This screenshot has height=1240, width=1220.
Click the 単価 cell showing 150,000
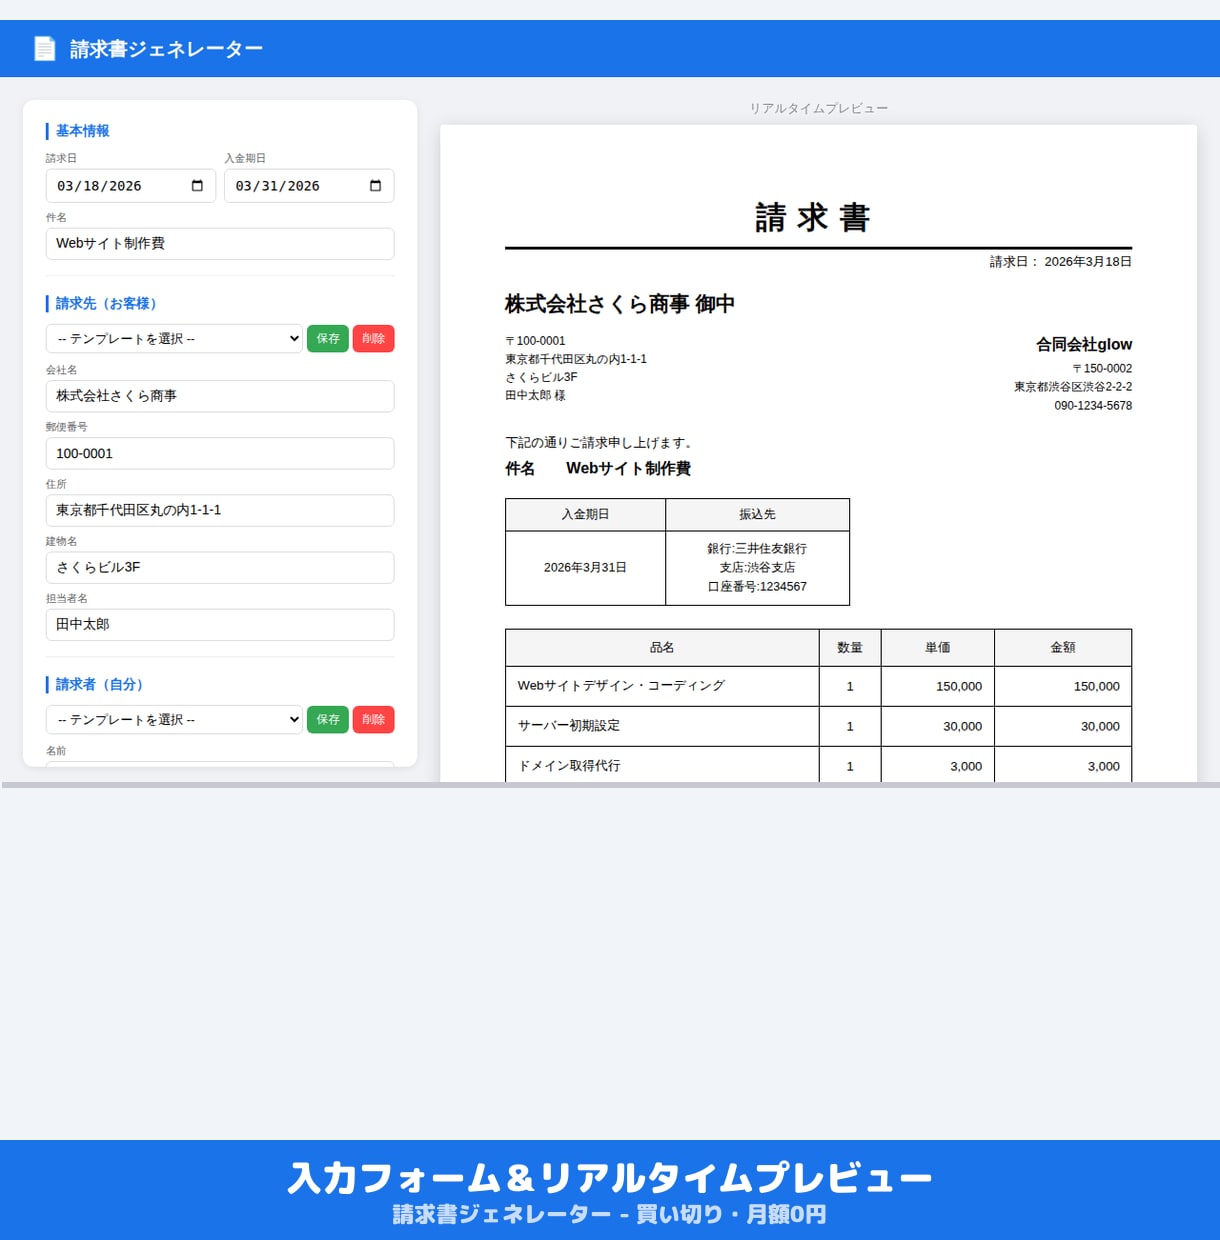click(938, 686)
